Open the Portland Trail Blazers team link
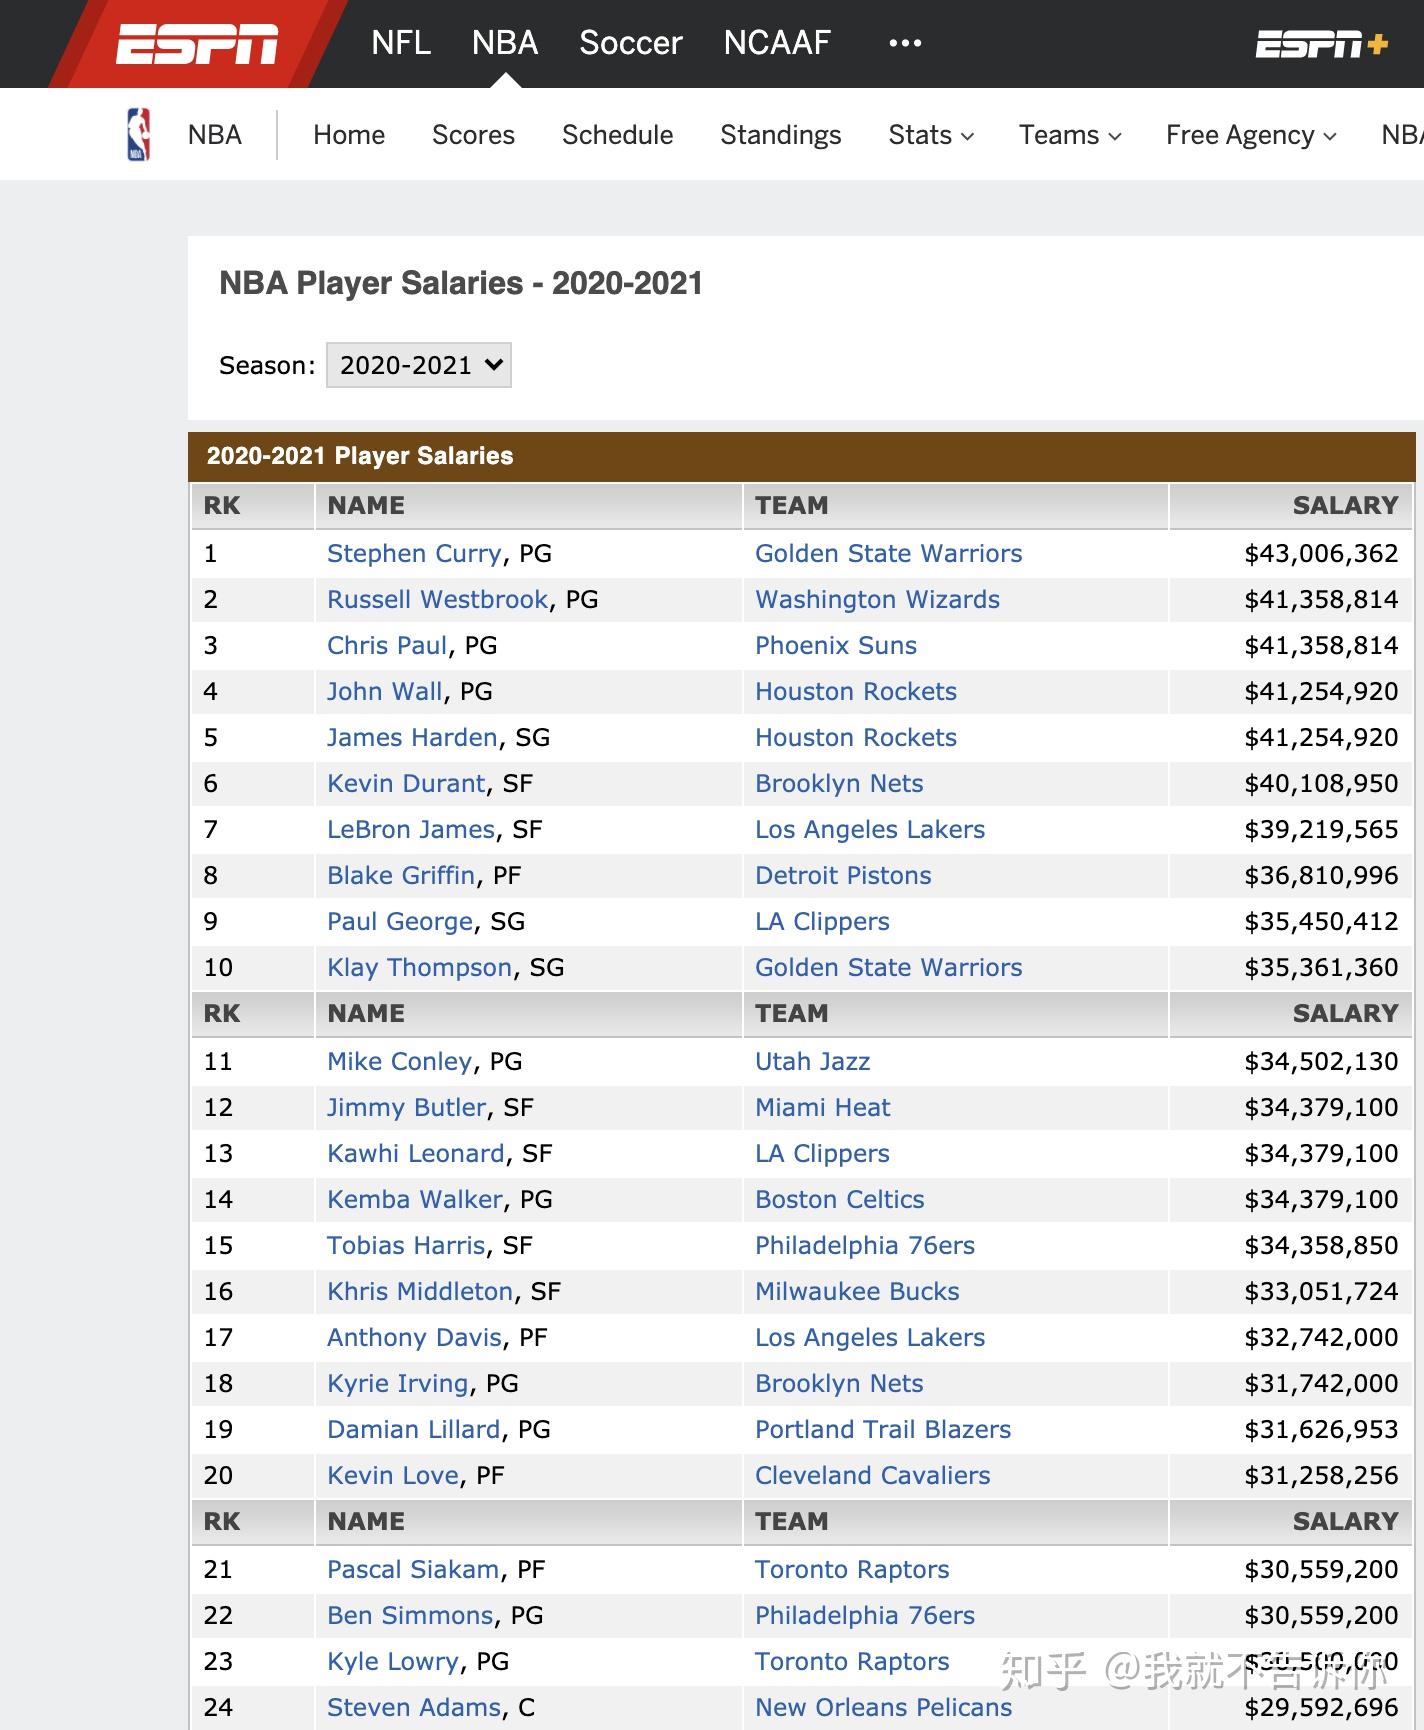The image size is (1424, 1730). [x=883, y=1429]
